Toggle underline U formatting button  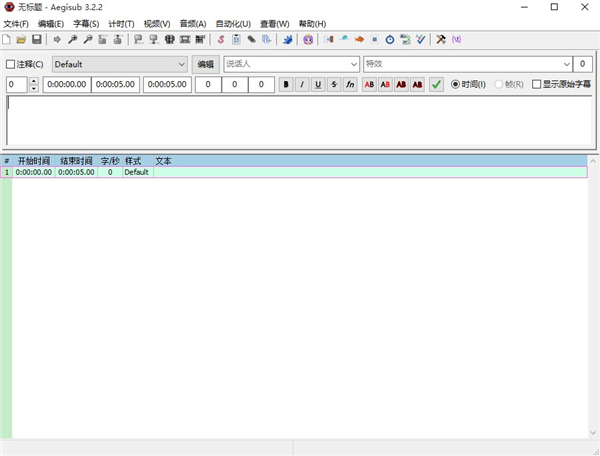coord(318,84)
